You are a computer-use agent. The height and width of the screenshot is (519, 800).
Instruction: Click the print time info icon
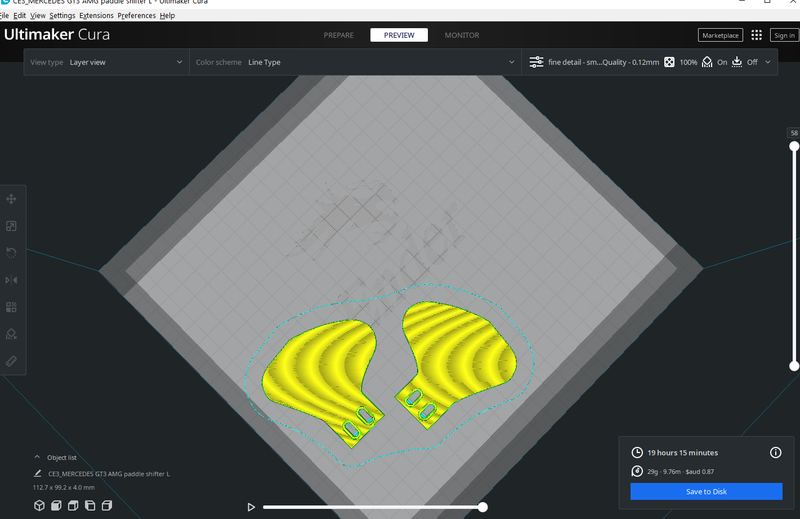[775, 453]
